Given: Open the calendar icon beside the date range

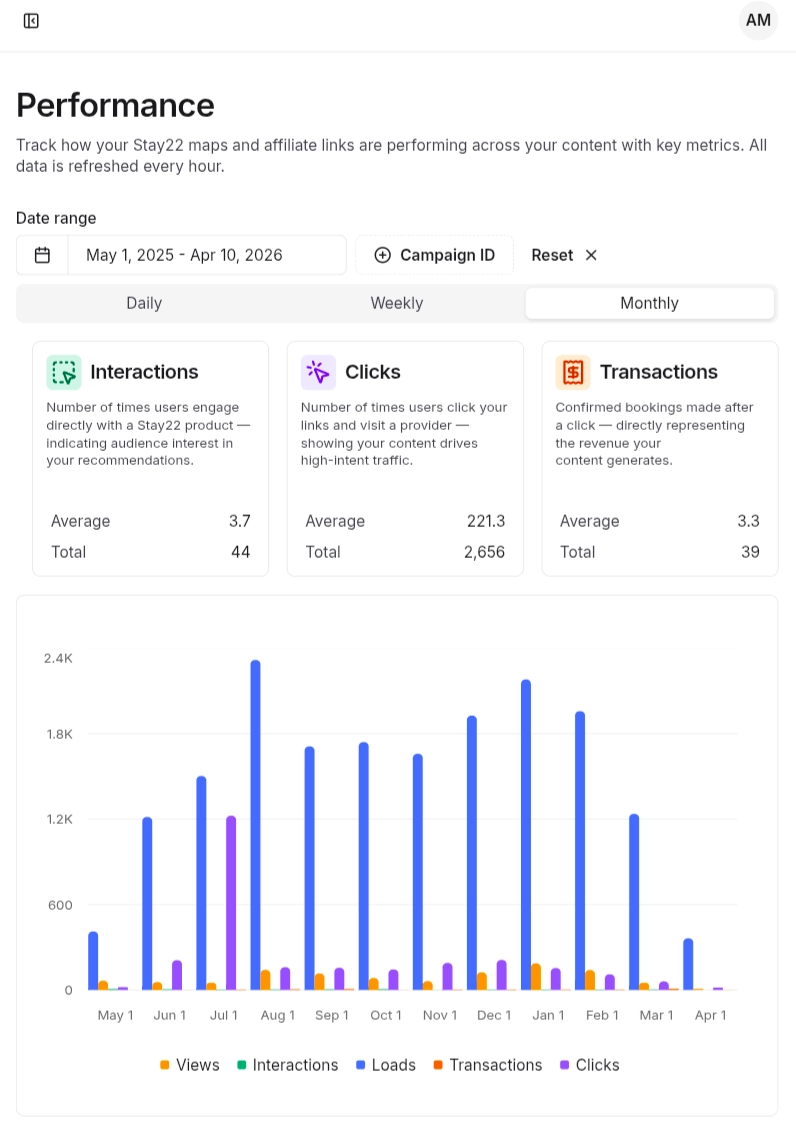Looking at the screenshot, I should [41, 255].
